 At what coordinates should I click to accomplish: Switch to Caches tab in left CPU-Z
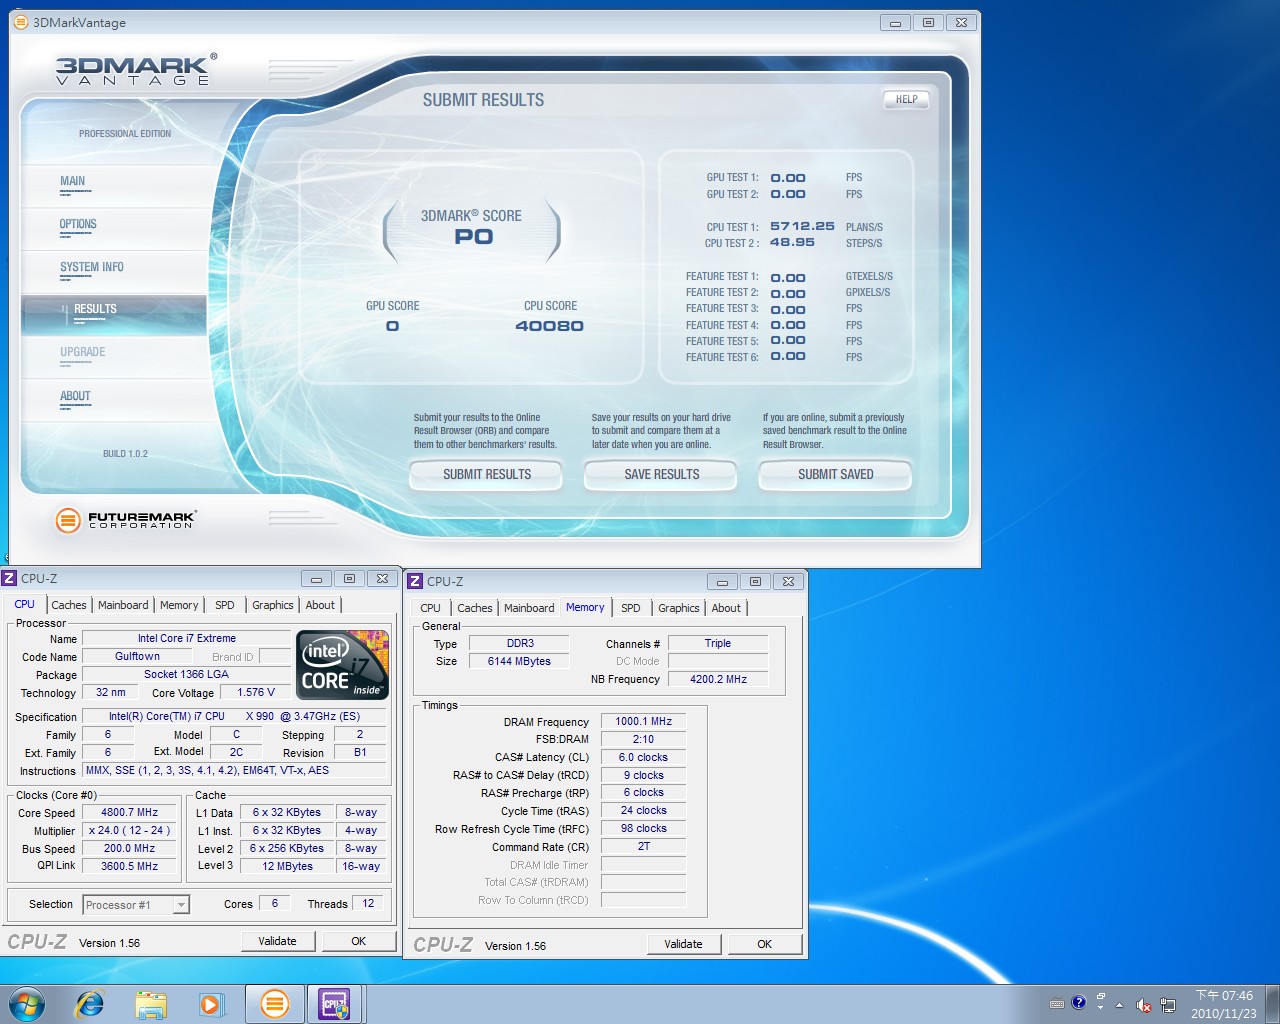point(69,605)
